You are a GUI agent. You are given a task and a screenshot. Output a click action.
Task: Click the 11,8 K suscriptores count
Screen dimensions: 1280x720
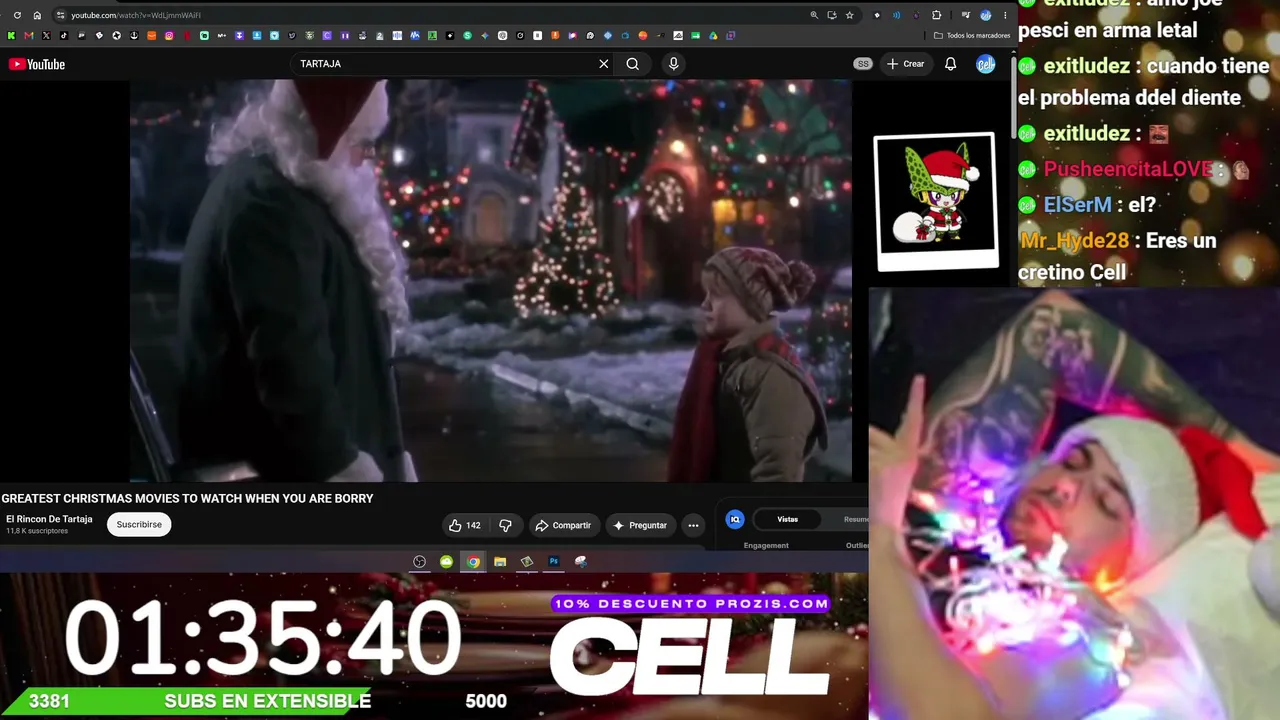tap(37, 531)
